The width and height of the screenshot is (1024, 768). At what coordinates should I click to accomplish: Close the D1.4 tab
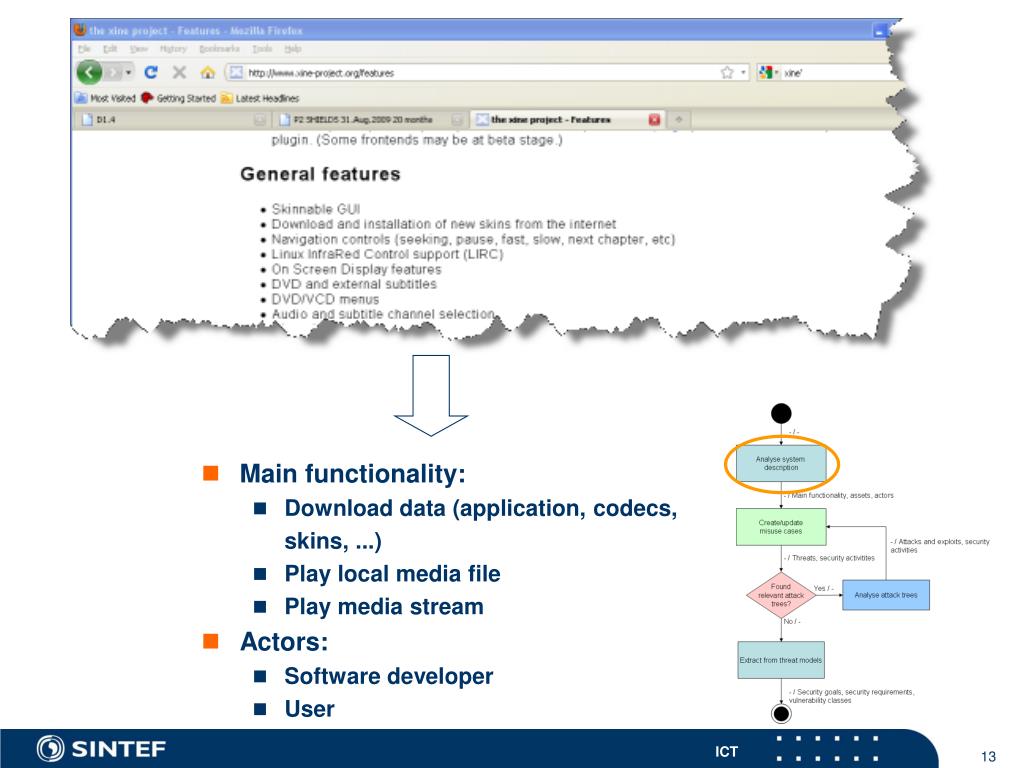coord(259,120)
